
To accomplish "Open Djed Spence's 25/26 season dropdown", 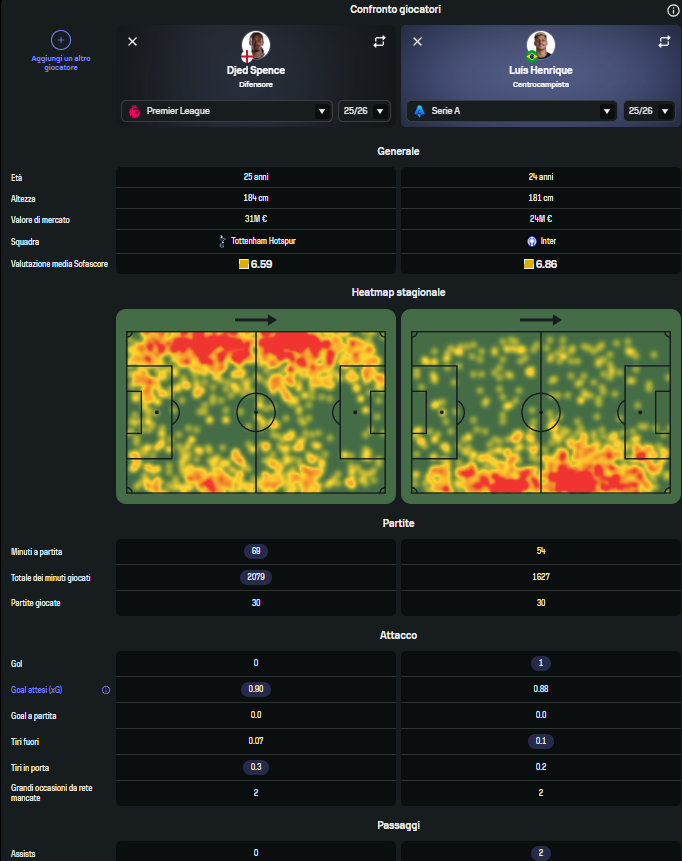I will click(x=364, y=111).
